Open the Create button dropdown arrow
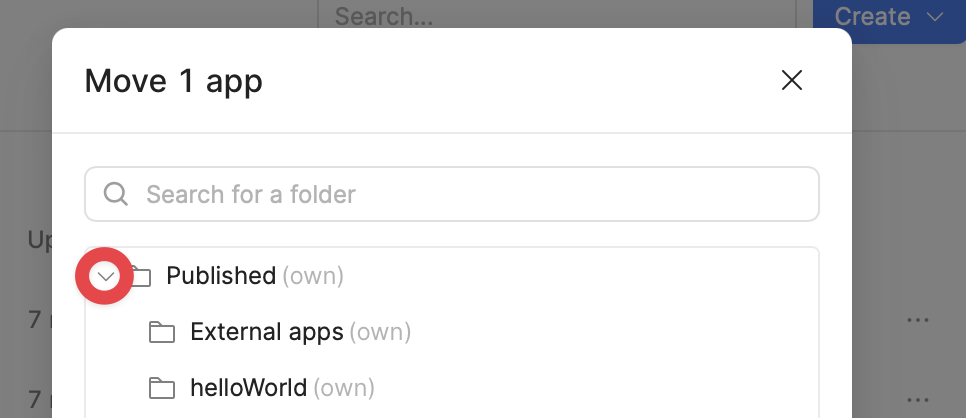Viewport: 966px width, 418px height. 935,17
